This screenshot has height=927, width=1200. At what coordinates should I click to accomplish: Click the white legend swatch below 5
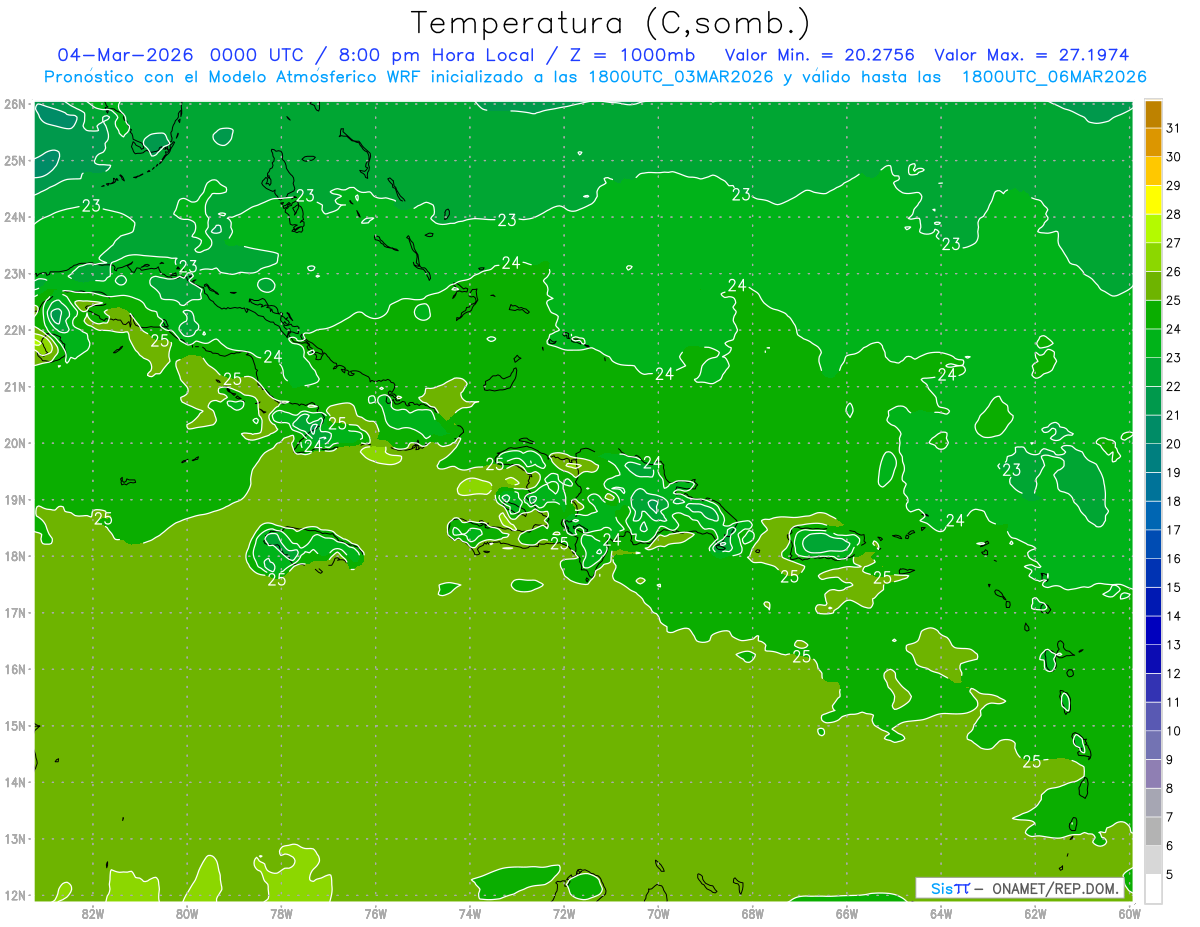1153,888
